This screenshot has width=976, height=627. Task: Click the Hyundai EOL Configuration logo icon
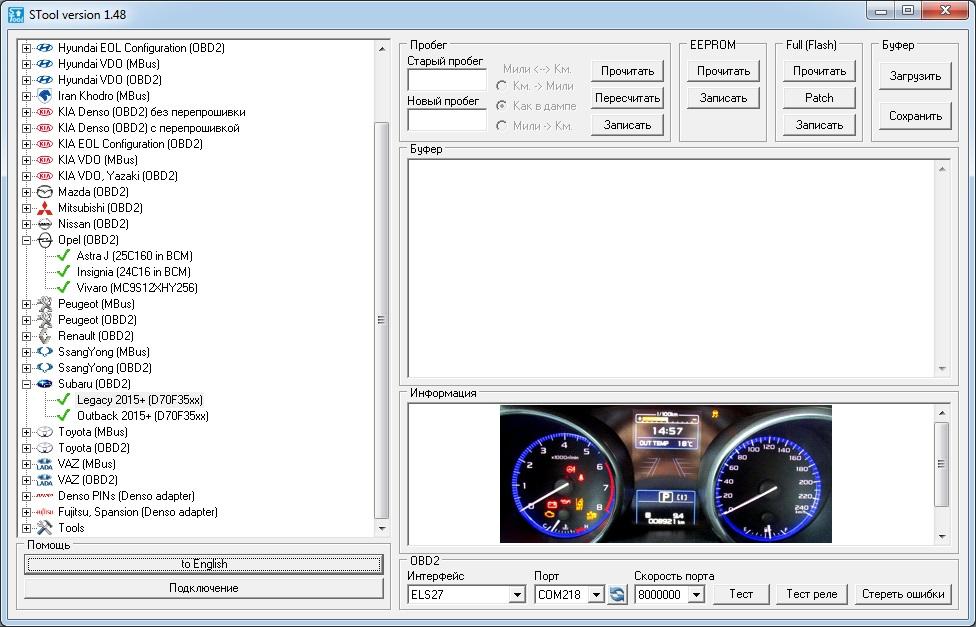[x=44, y=48]
